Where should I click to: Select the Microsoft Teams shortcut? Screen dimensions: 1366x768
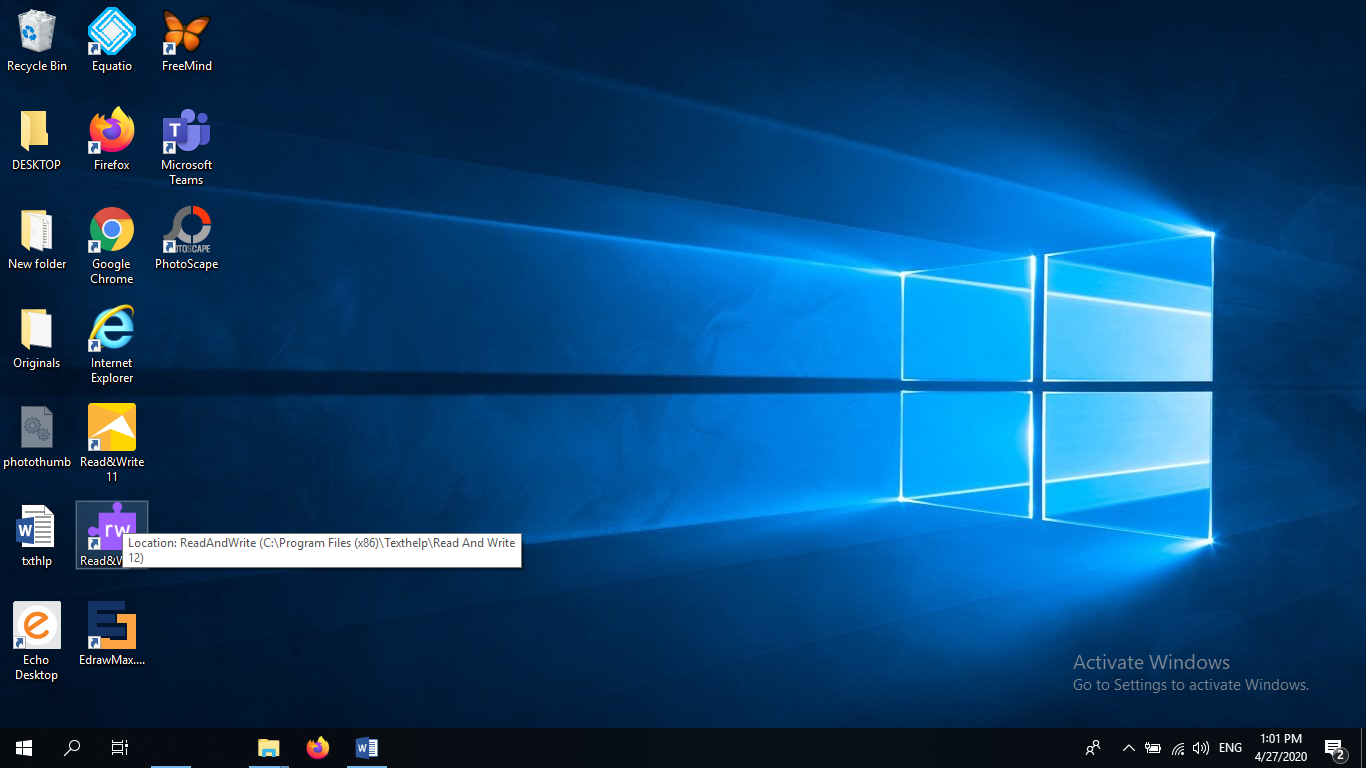(187, 147)
